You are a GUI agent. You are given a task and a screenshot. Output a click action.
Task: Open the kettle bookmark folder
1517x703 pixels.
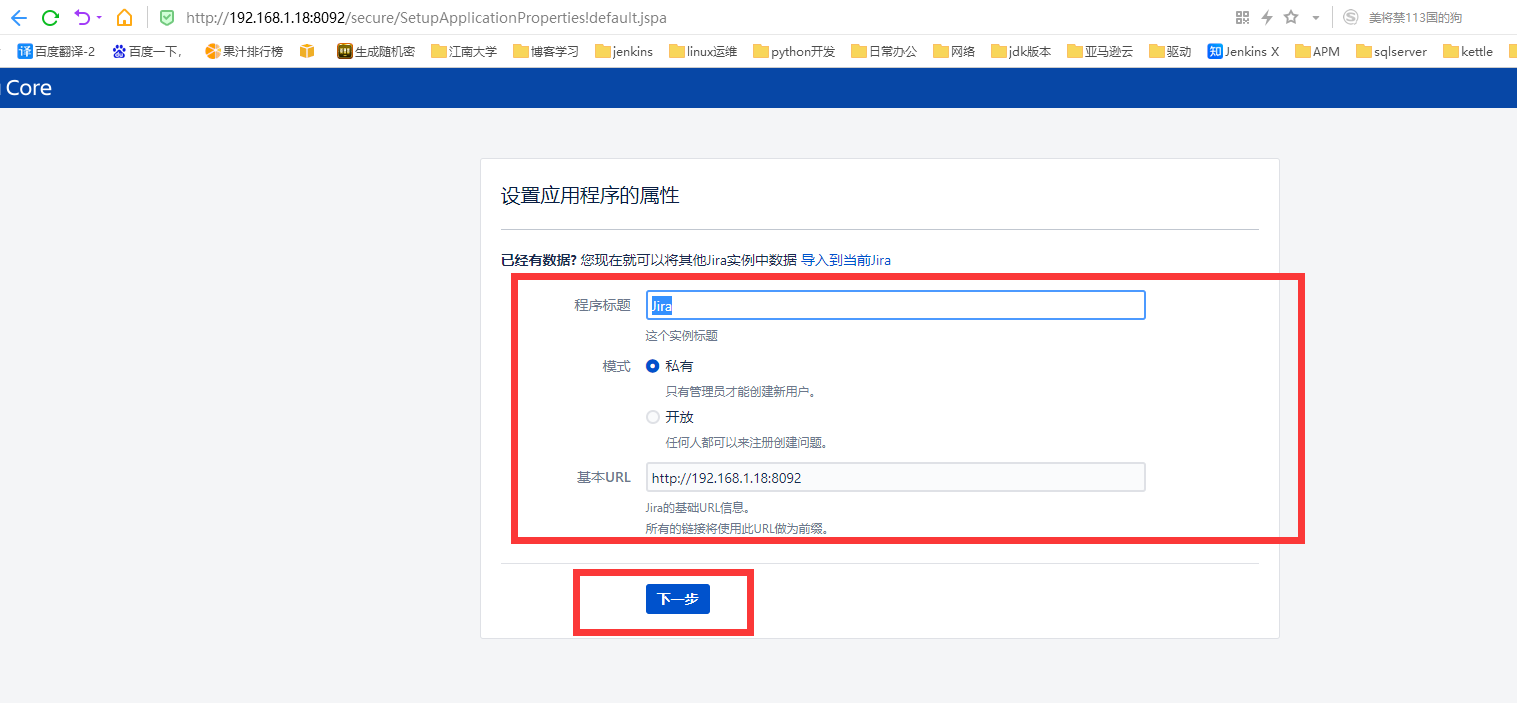tap(1468, 51)
